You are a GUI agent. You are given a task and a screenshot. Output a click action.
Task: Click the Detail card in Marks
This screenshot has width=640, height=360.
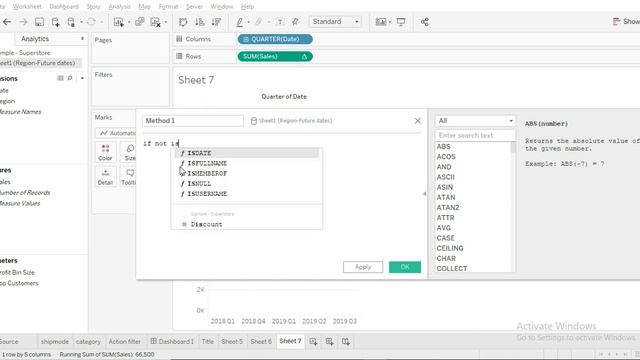click(105, 177)
